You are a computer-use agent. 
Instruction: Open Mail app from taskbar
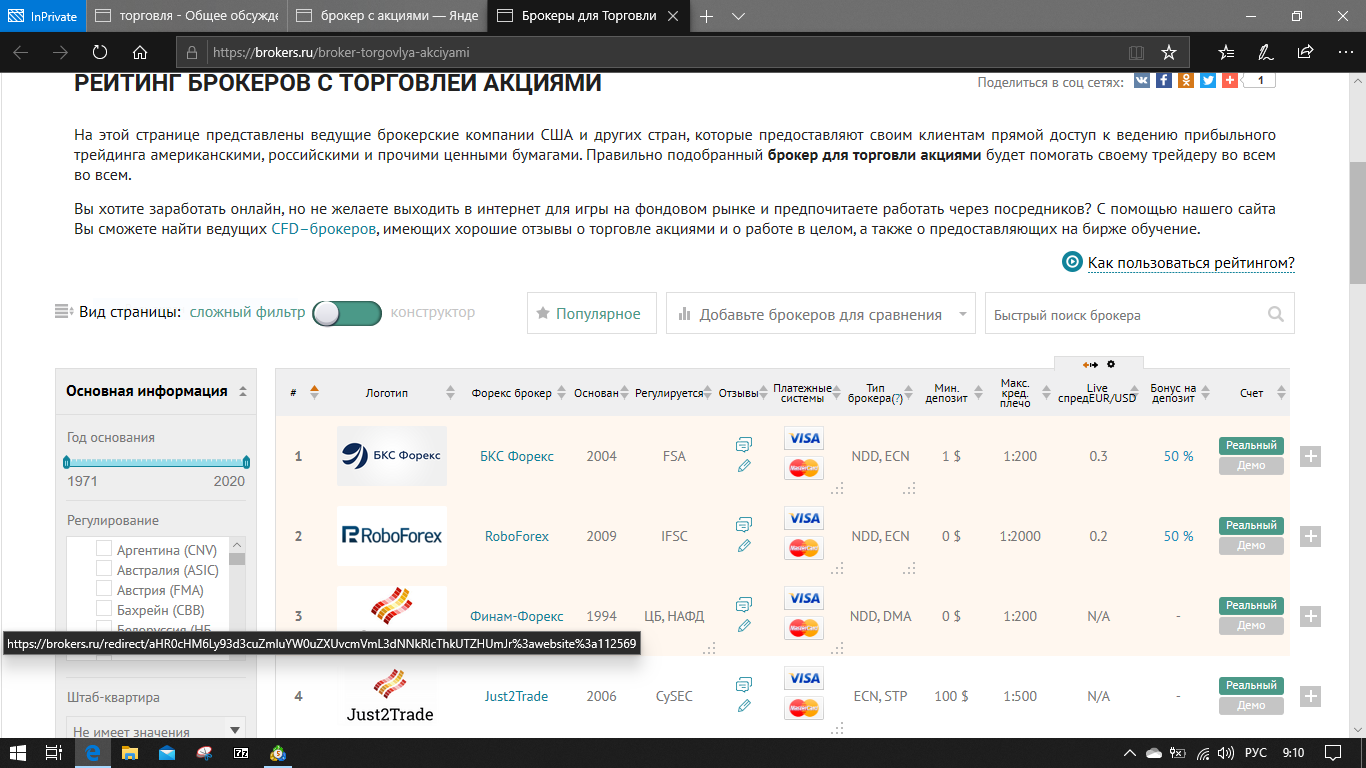pos(167,752)
